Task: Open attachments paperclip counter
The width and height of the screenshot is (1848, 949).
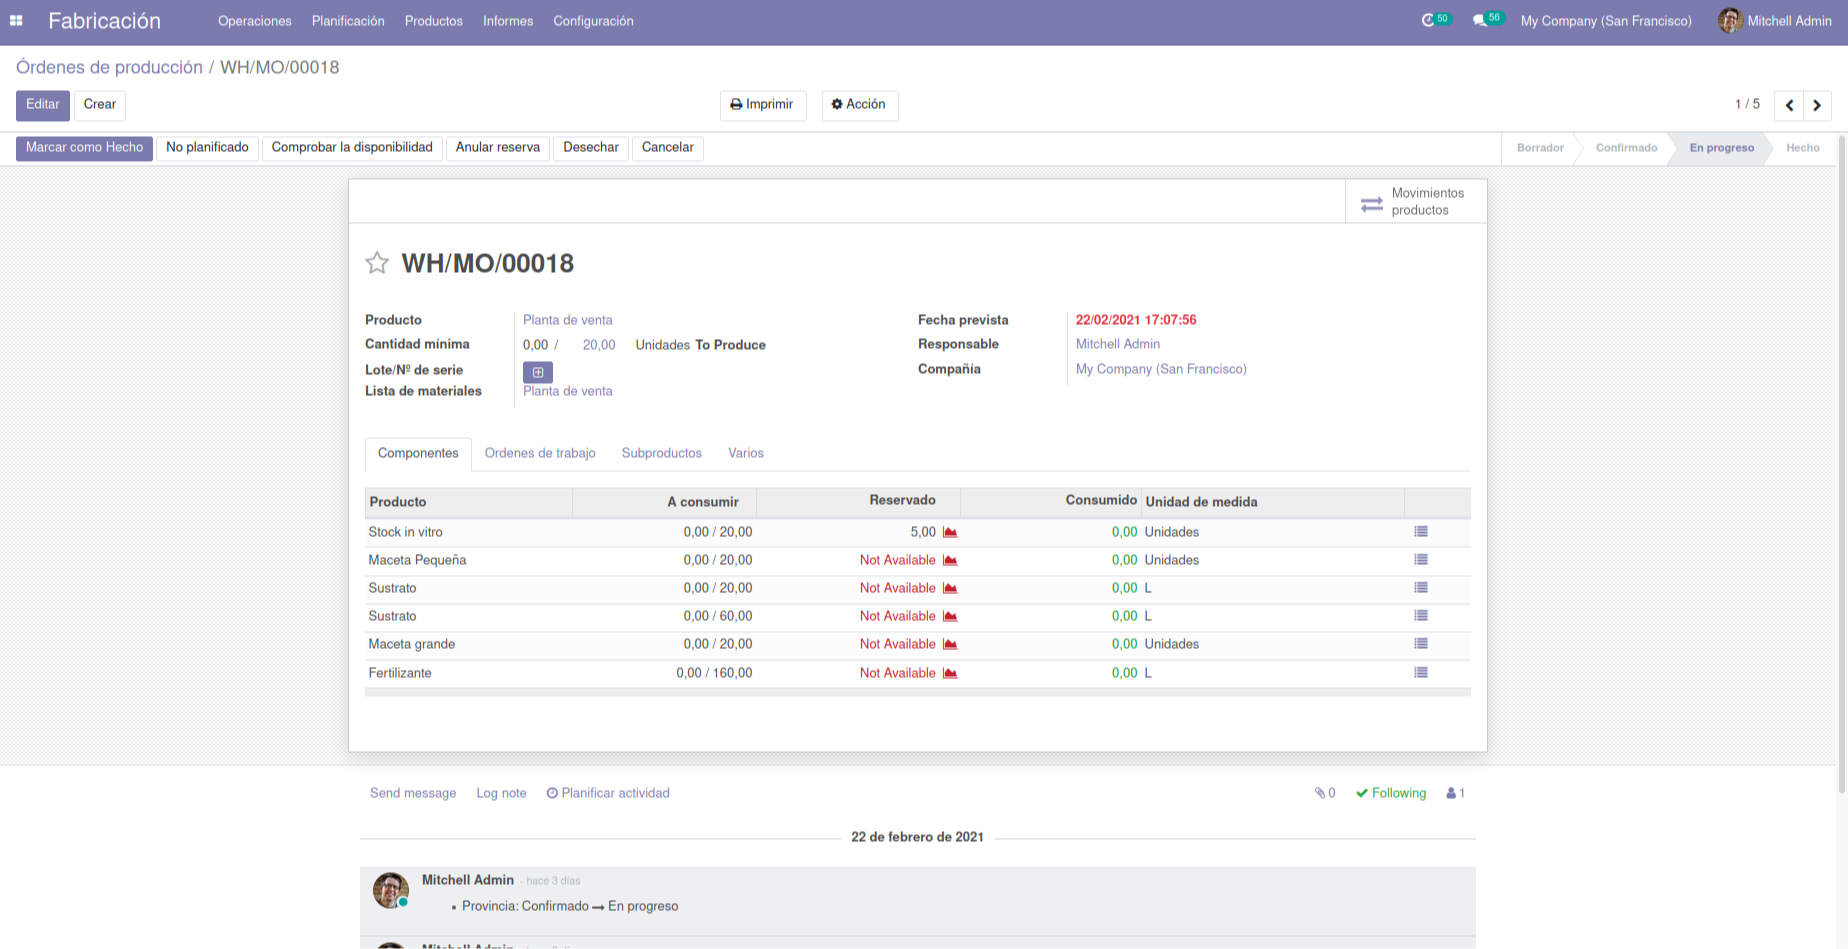Action: point(1325,793)
